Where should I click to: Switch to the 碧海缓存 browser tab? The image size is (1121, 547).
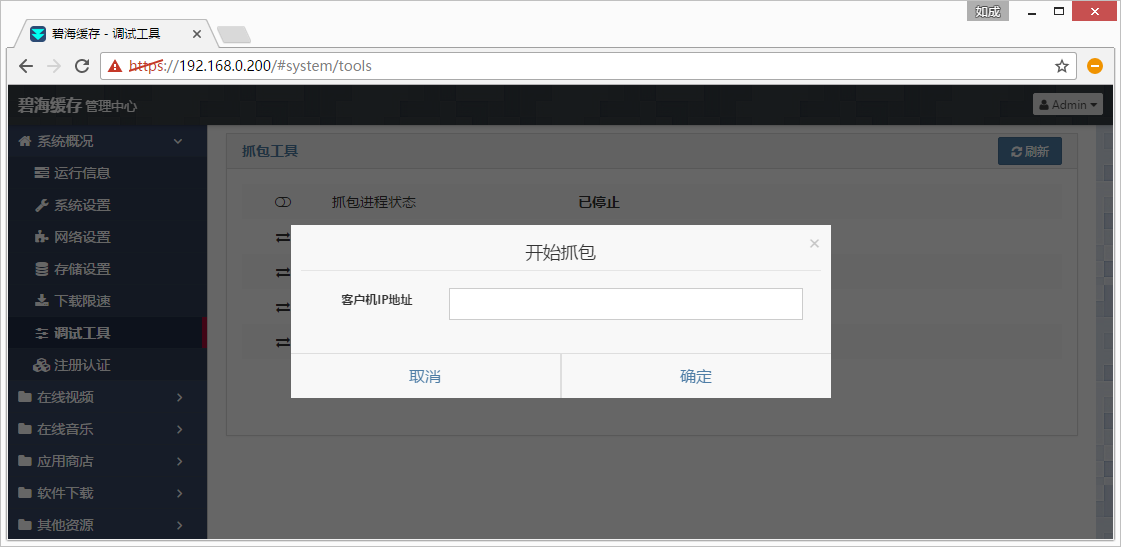[110, 34]
